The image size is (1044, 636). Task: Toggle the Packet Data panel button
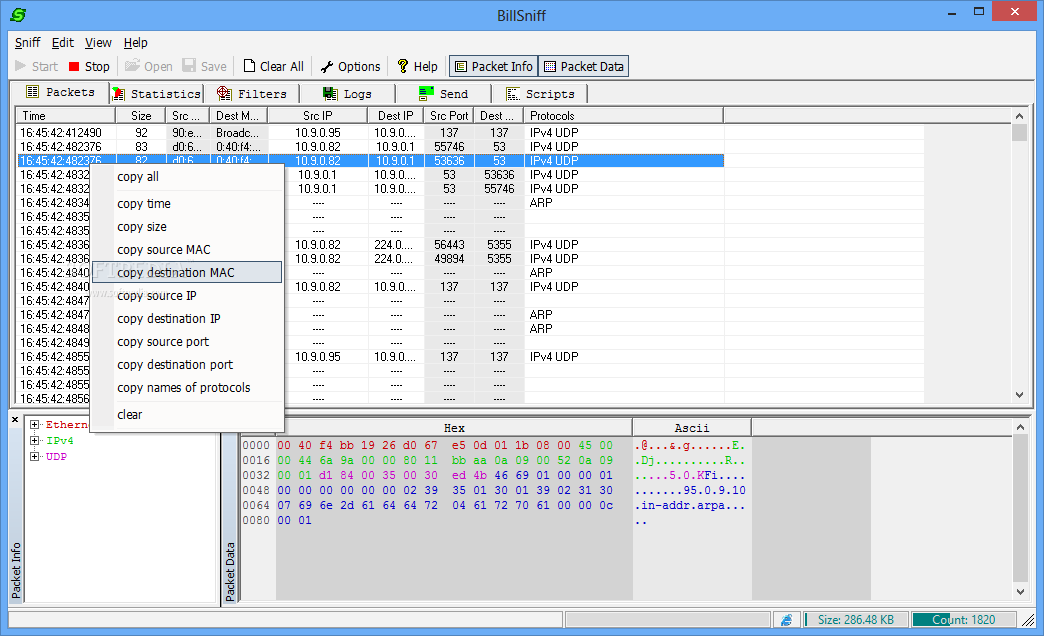pyautogui.click(x=584, y=67)
